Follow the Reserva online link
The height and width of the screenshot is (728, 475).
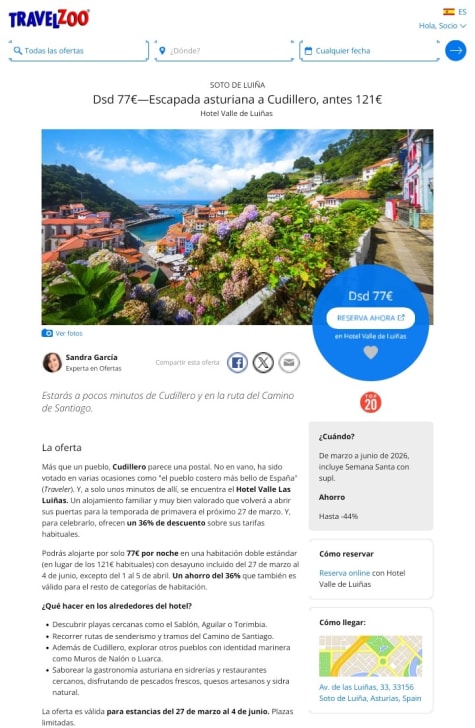click(345, 573)
